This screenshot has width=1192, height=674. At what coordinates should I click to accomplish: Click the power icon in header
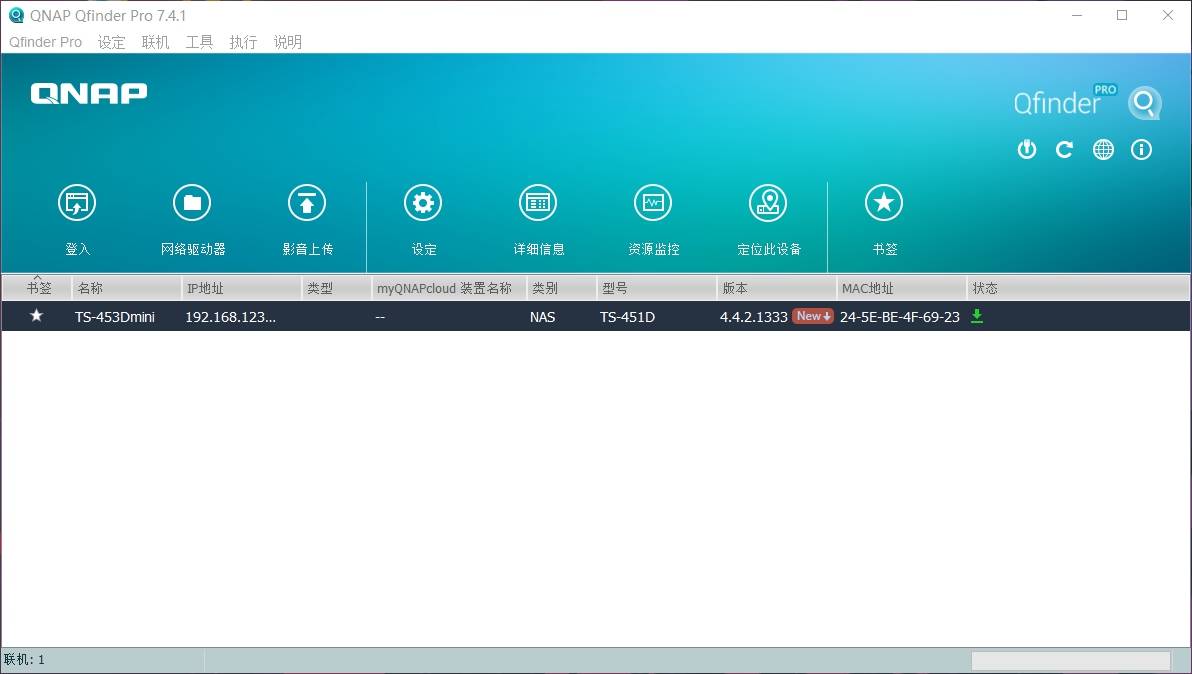pos(1027,150)
